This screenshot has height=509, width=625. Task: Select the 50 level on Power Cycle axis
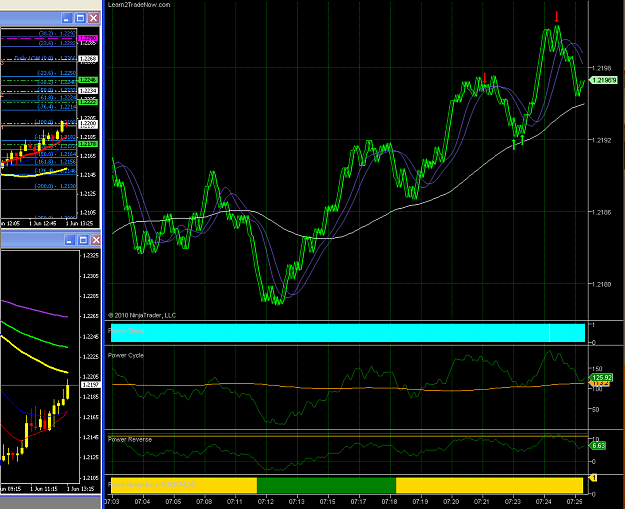point(596,409)
